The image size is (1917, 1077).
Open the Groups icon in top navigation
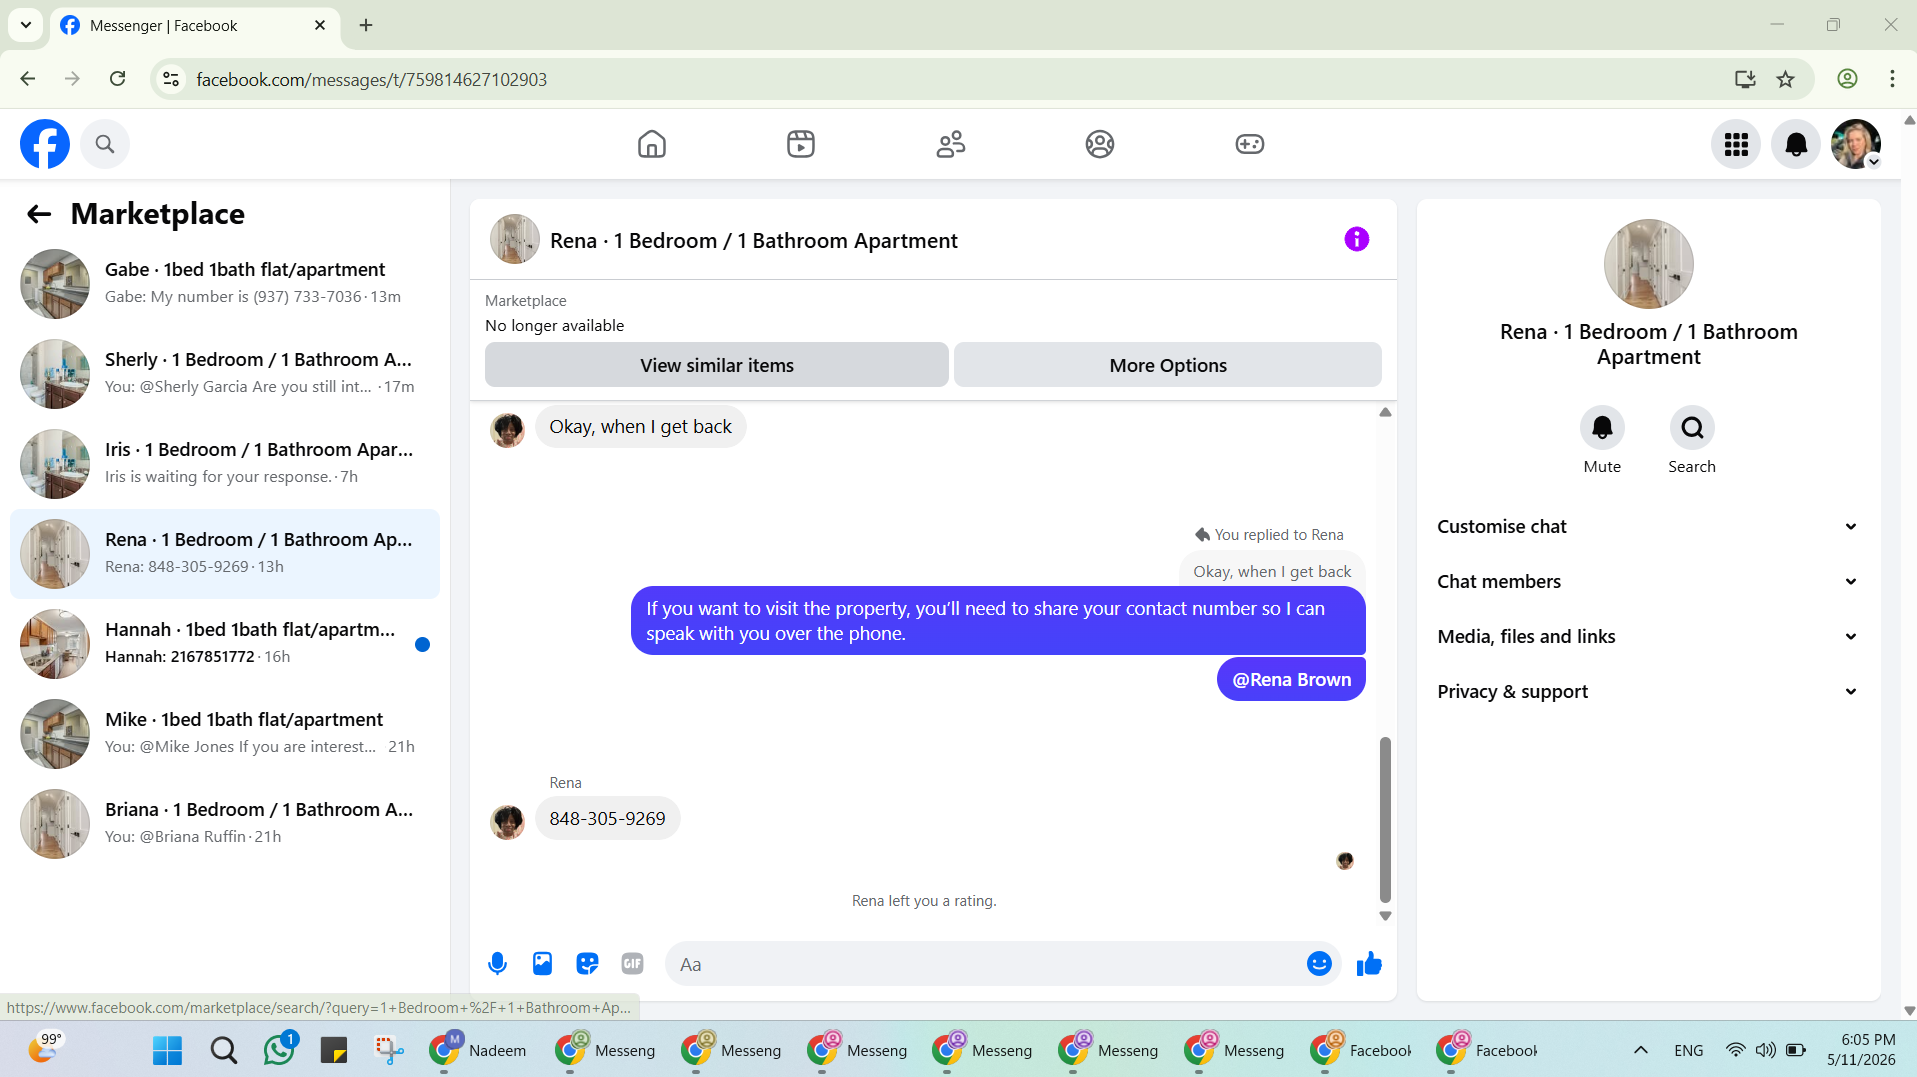pyautogui.click(x=1100, y=144)
